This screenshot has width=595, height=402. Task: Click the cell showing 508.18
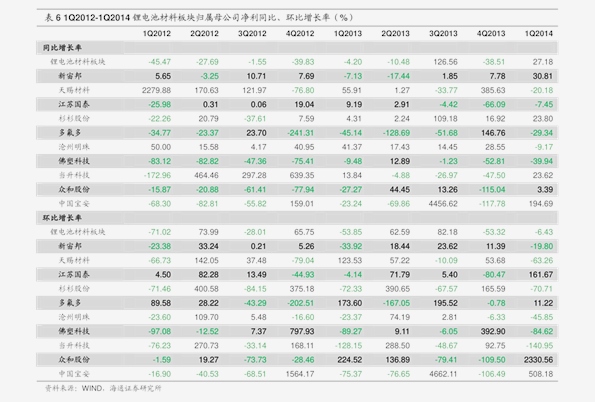click(541, 374)
